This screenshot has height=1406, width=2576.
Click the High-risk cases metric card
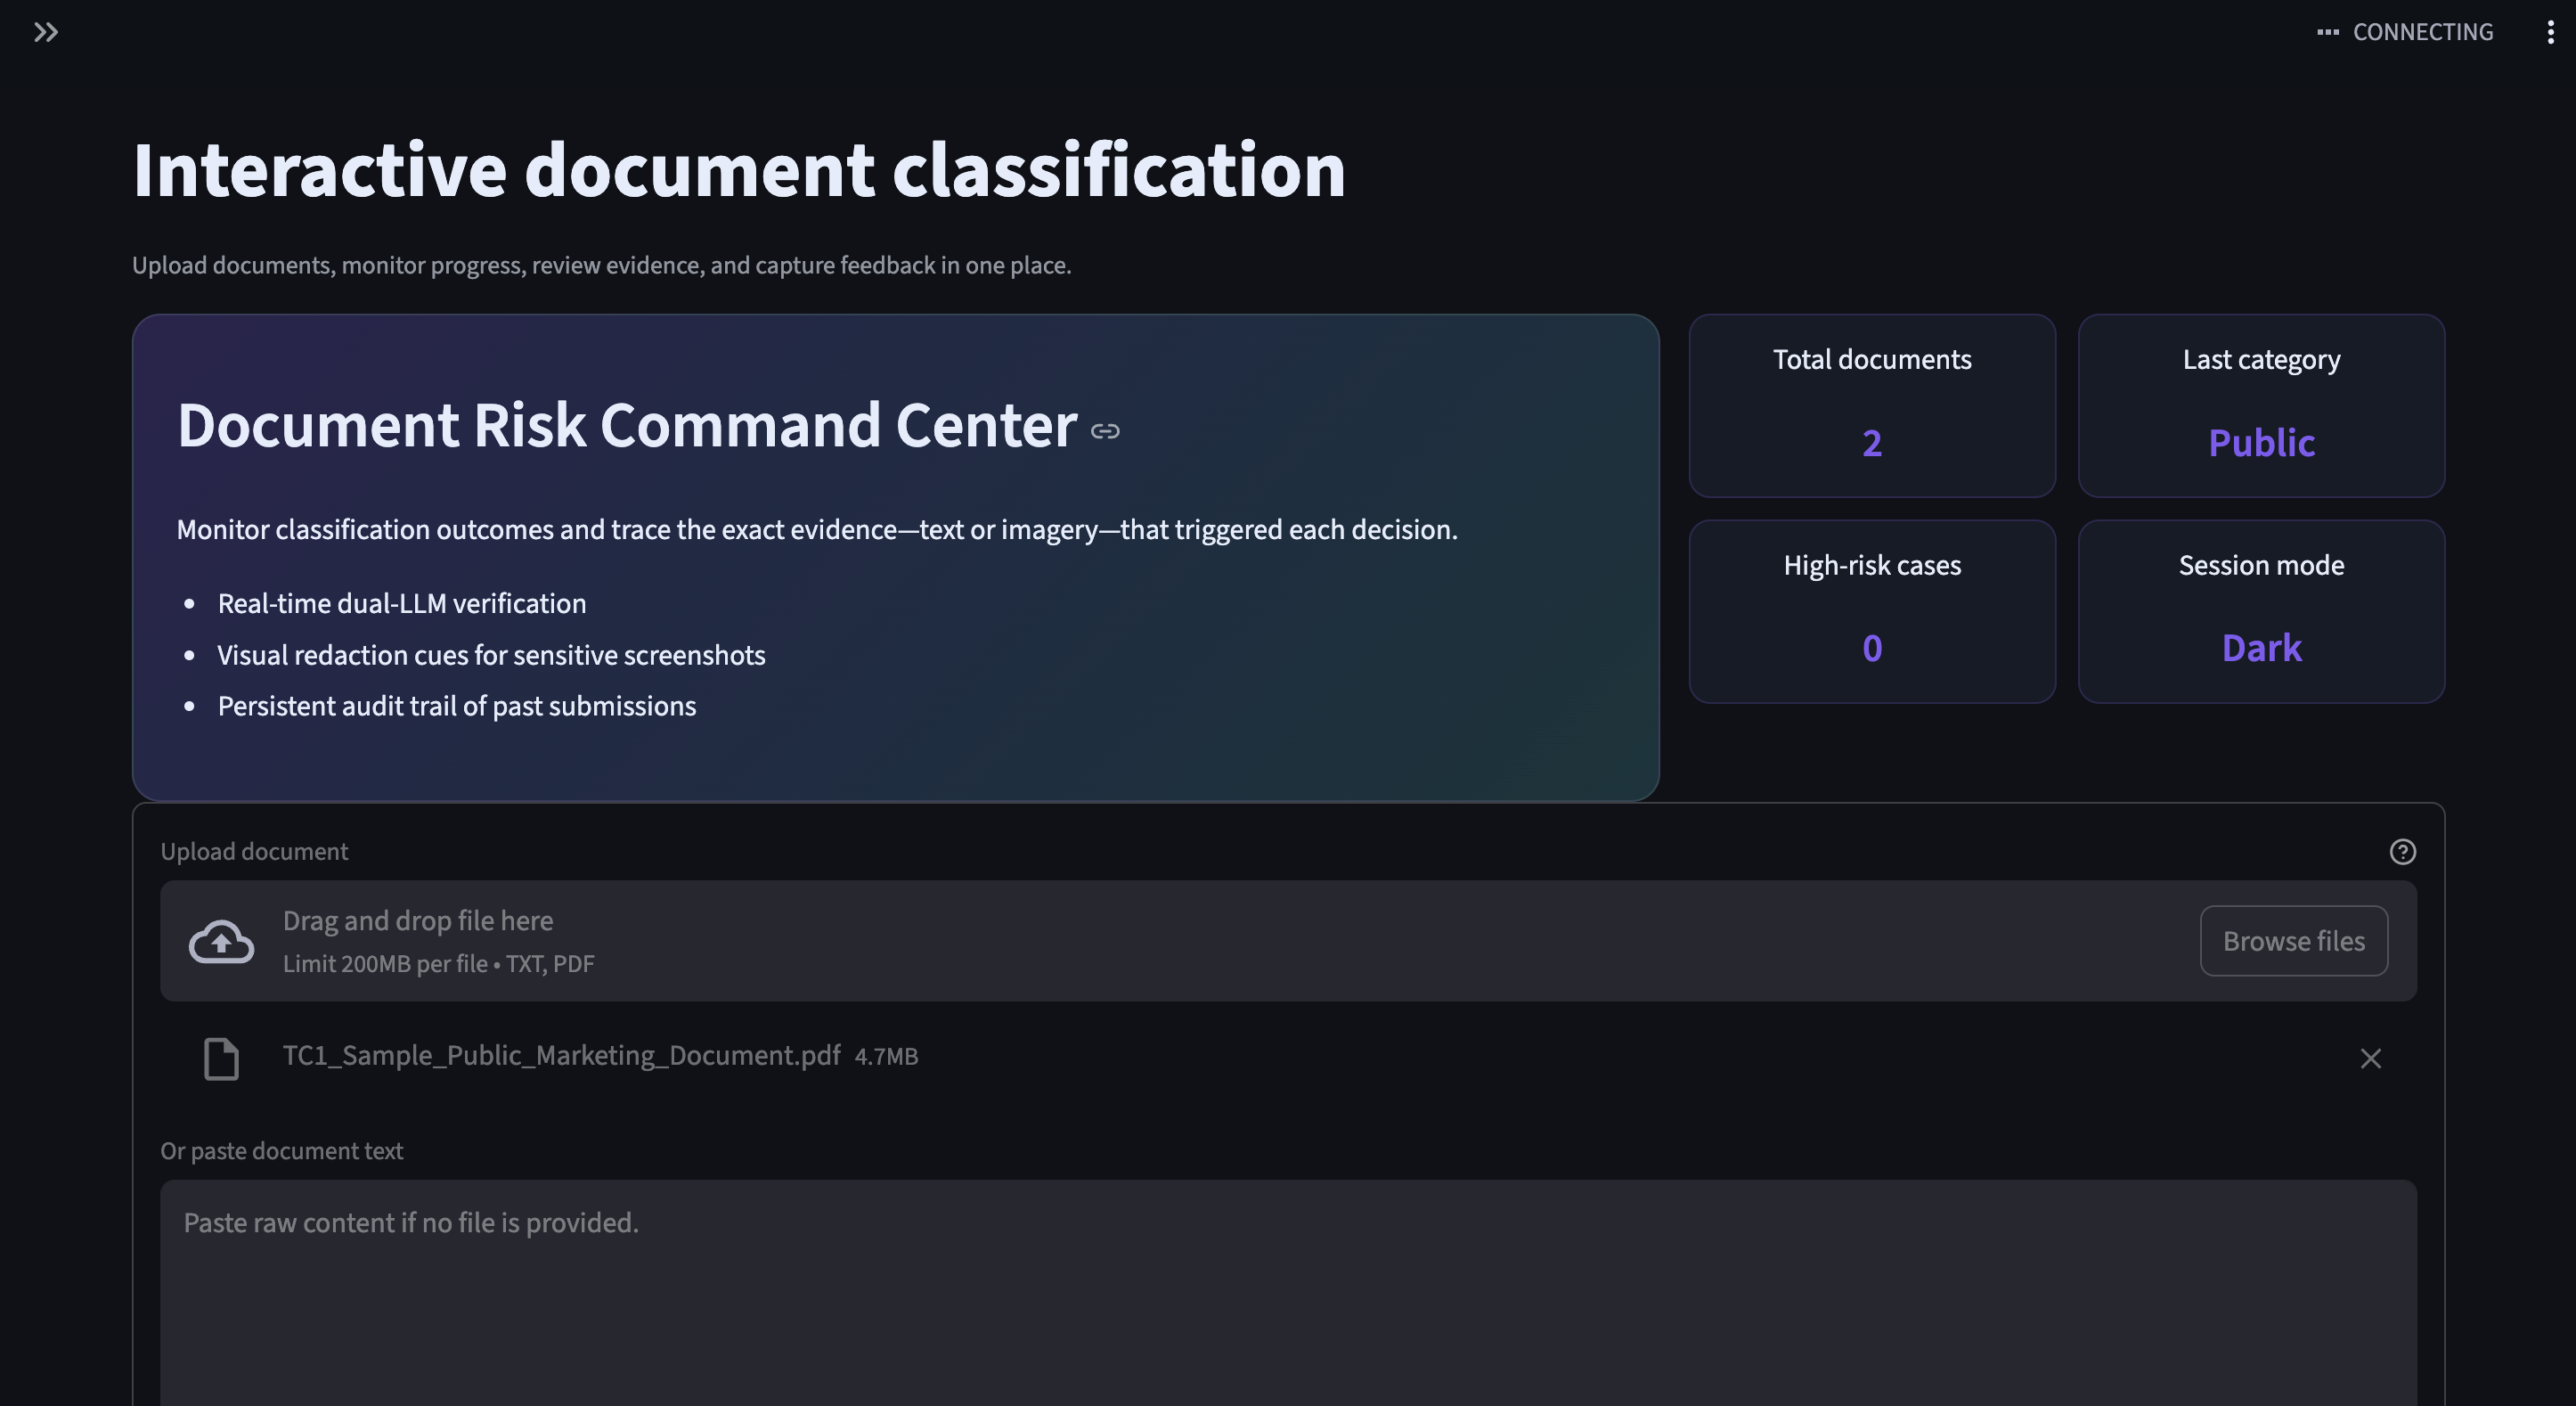[1871, 611]
